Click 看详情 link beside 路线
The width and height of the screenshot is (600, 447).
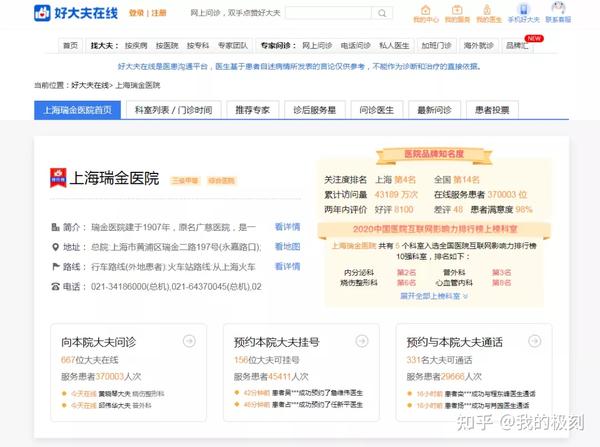pyautogui.click(x=287, y=266)
